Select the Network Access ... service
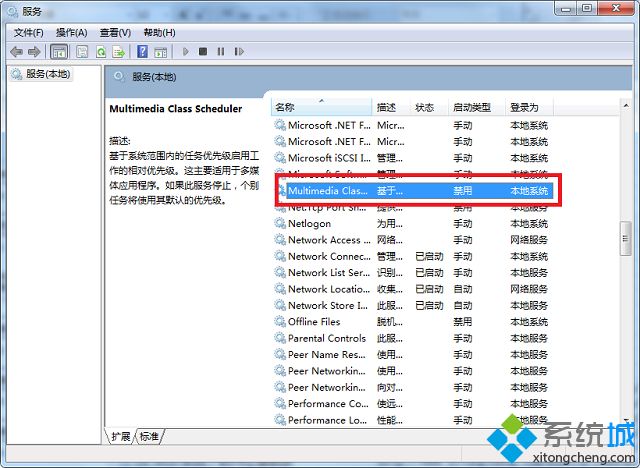Viewport: 640px width, 468px height. coord(329,240)
